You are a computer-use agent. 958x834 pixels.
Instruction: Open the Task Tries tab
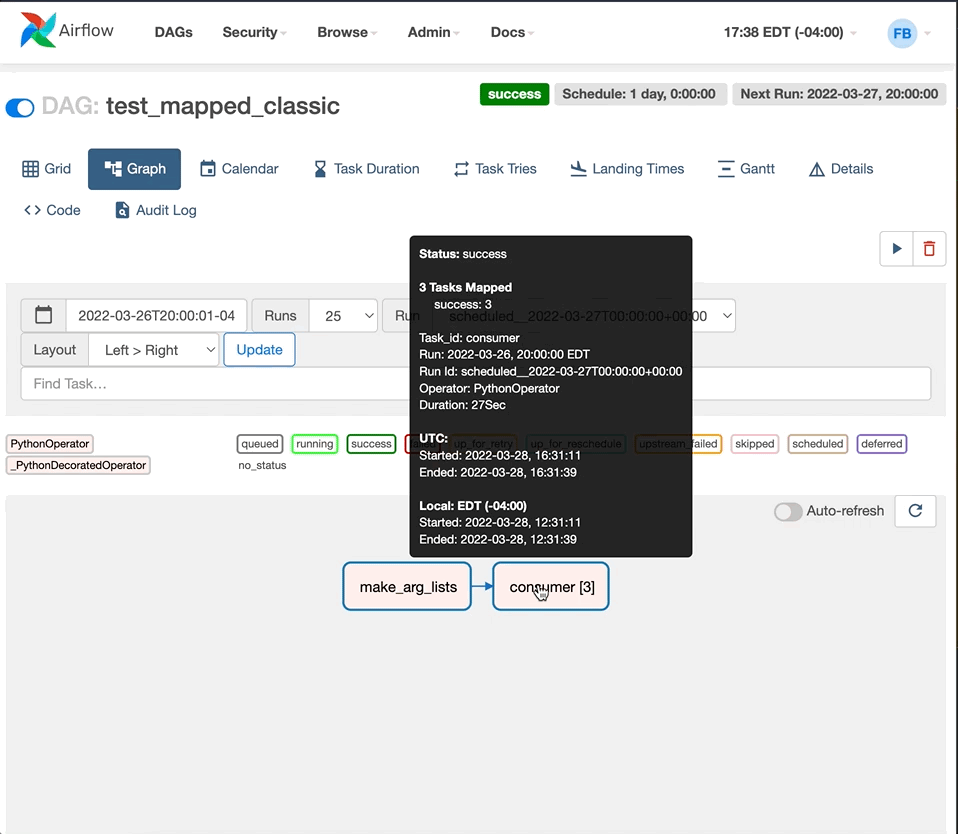(495, 169)
